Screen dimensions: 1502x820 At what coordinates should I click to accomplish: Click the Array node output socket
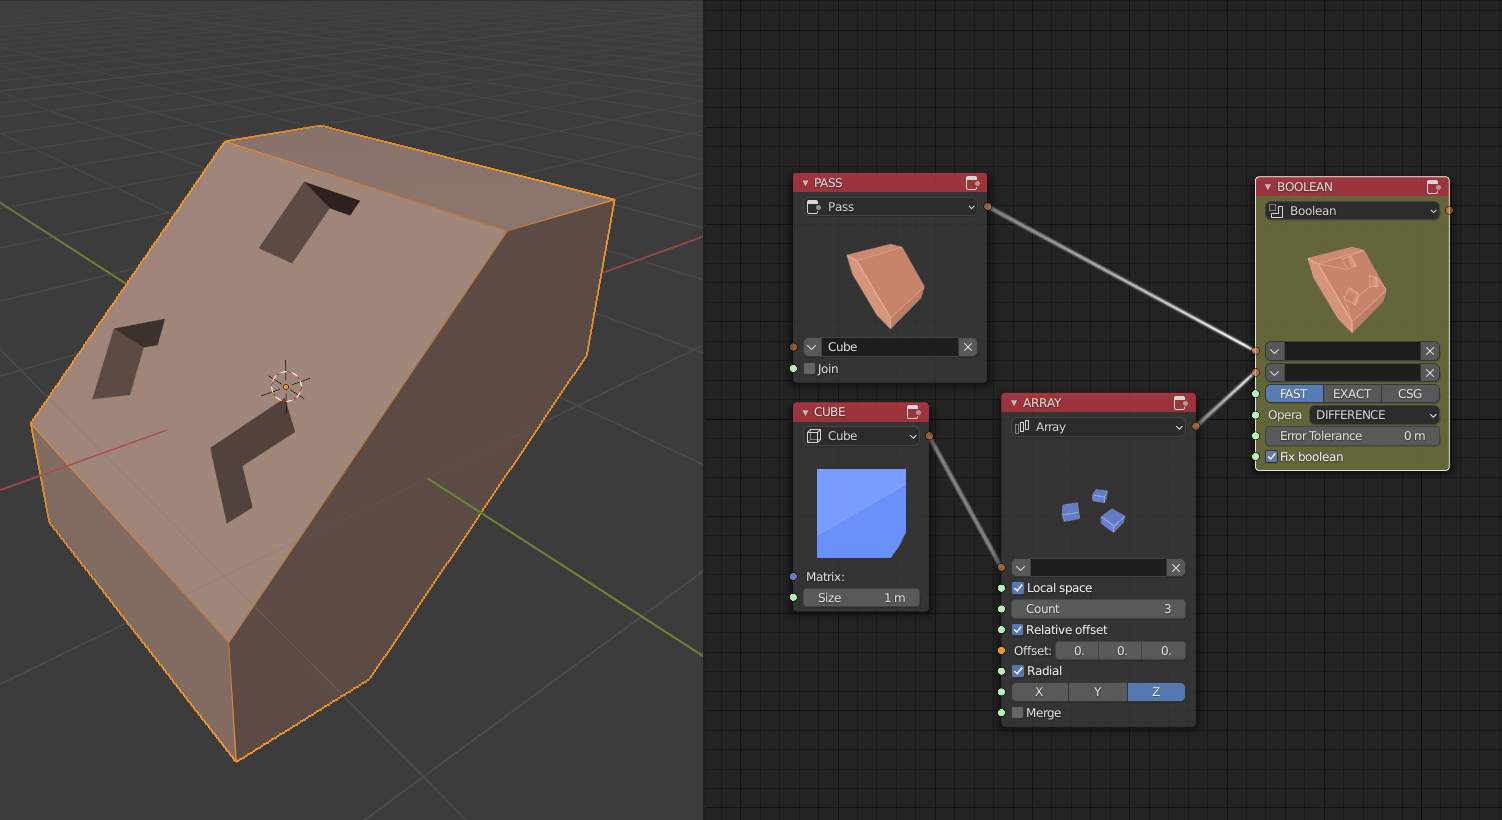tap(1196, 427)
